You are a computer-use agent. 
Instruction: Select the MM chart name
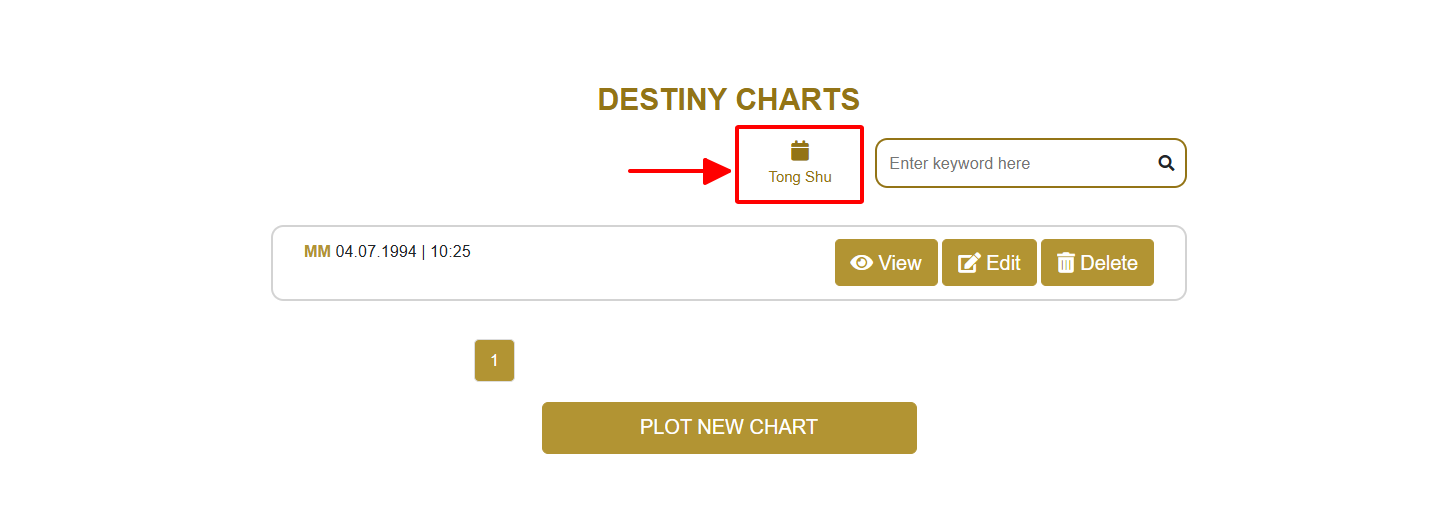point(317,252)
